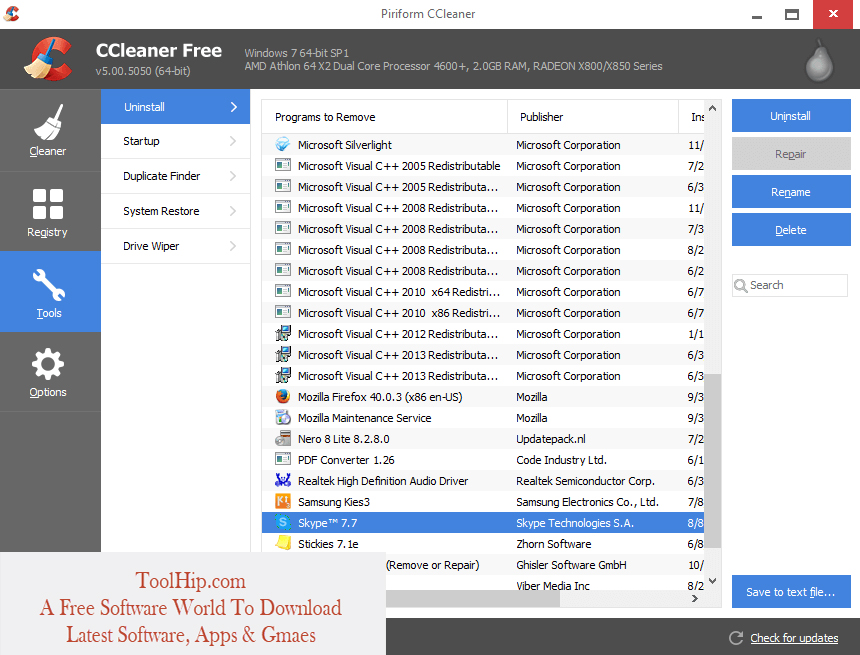Image resolution: width=860 pixels, height=655 pixels.
Task: Select the Tools wrench icon
Action: coord(49,285)
